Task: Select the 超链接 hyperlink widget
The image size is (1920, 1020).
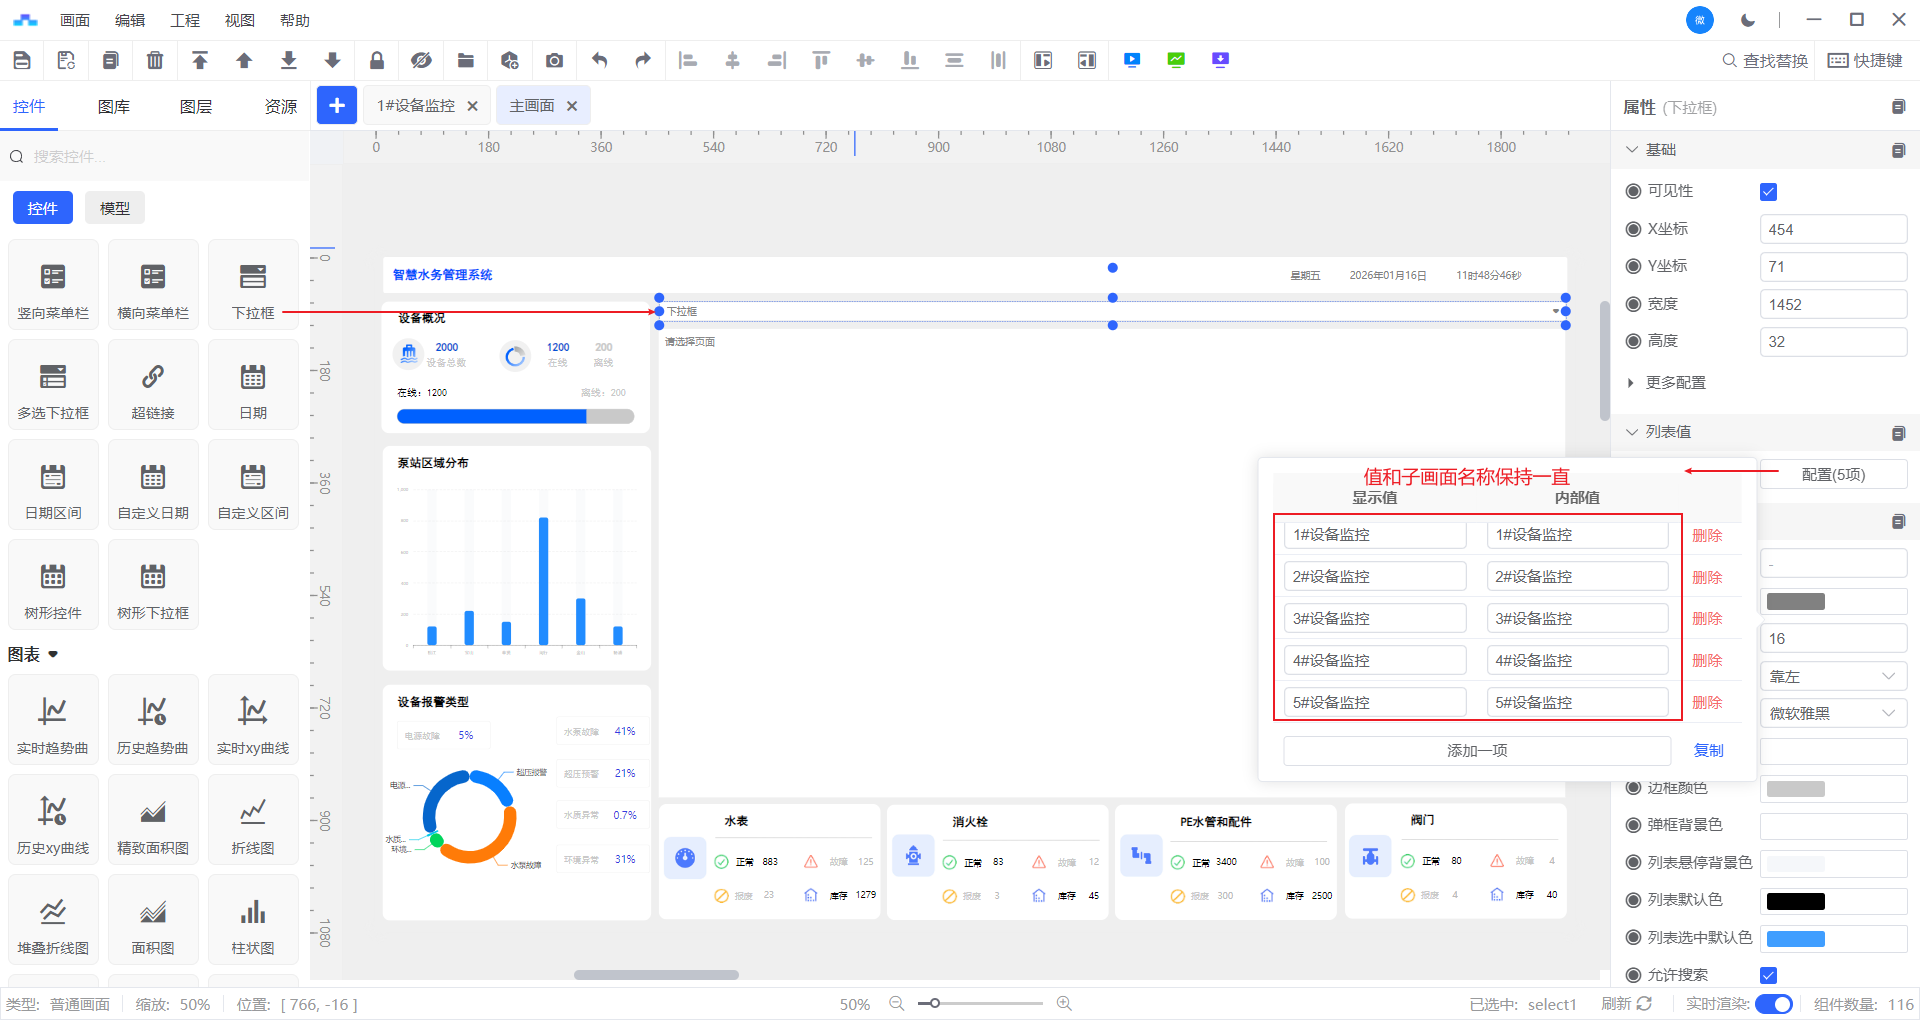Action: [x=153, y=385]
